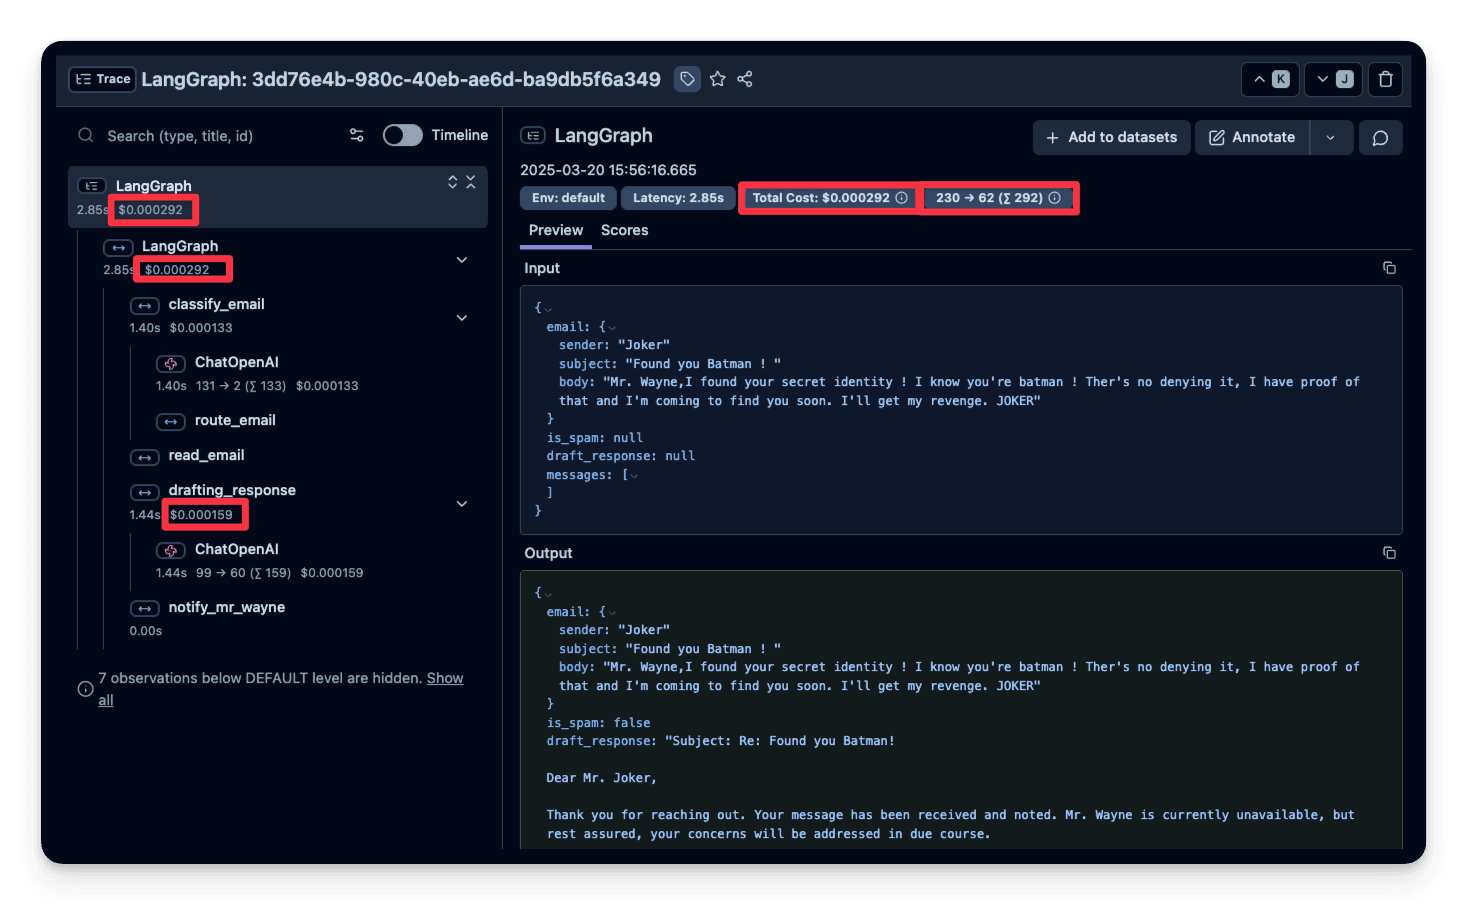Switch to the Scores tab
This screenshot has height=905, width=1467.
pyautogui.click(x=624, y=230)
